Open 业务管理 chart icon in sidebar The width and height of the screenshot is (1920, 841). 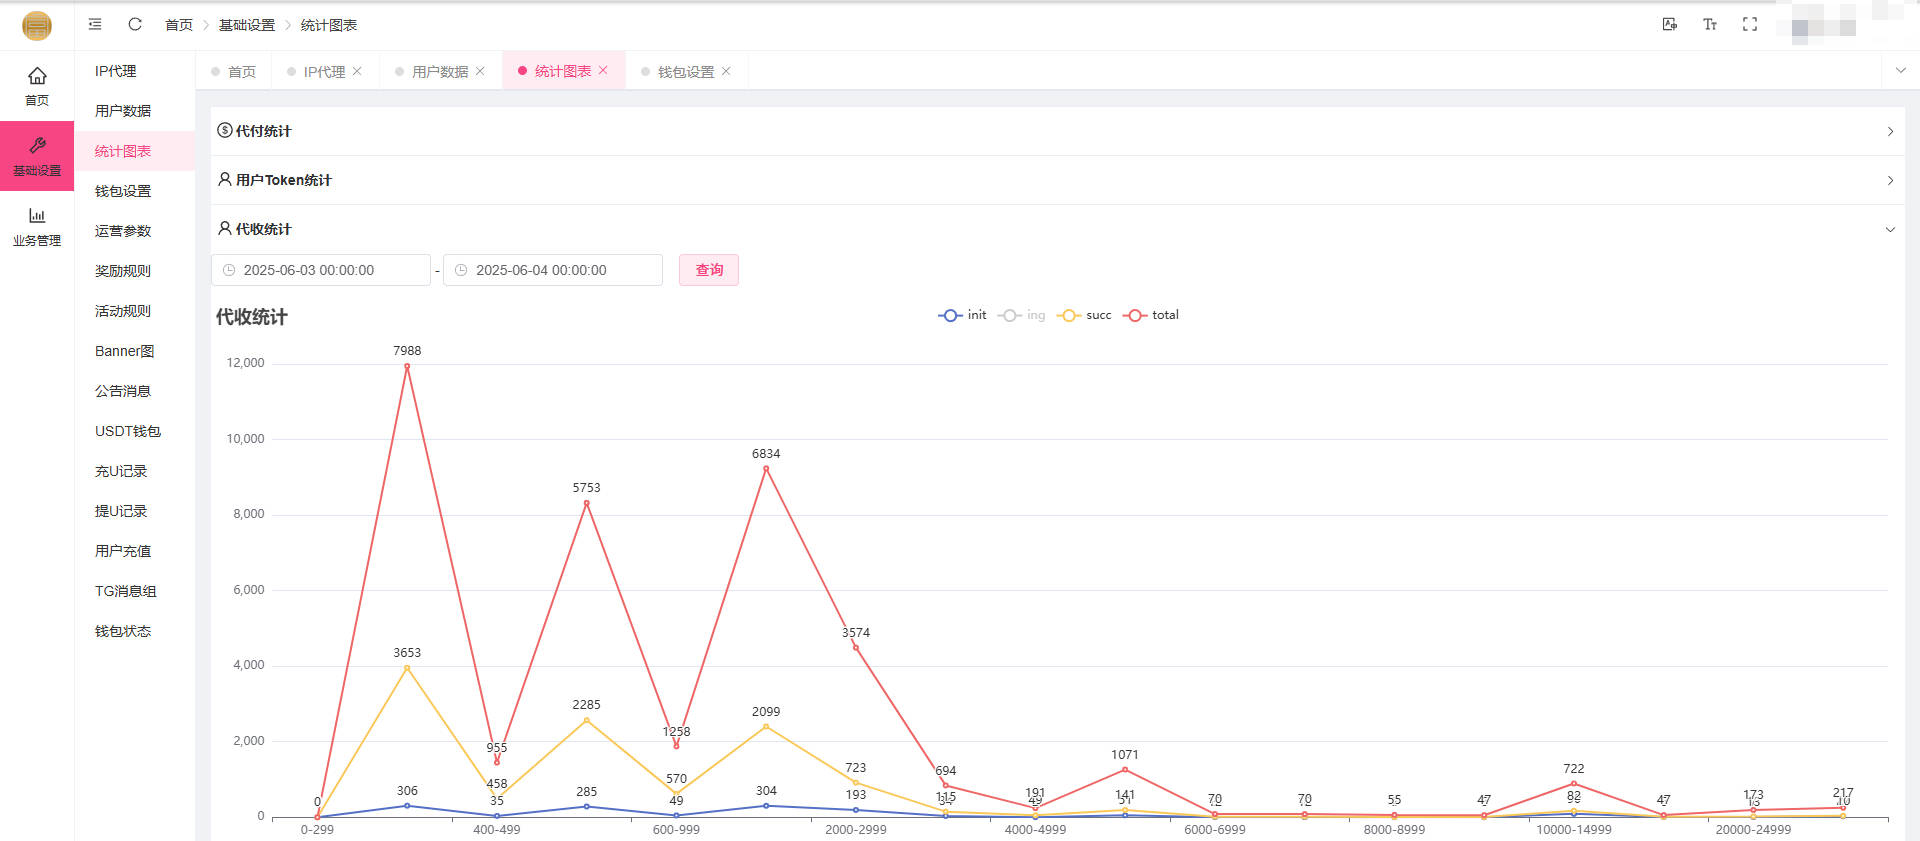[x=37, y=226]
